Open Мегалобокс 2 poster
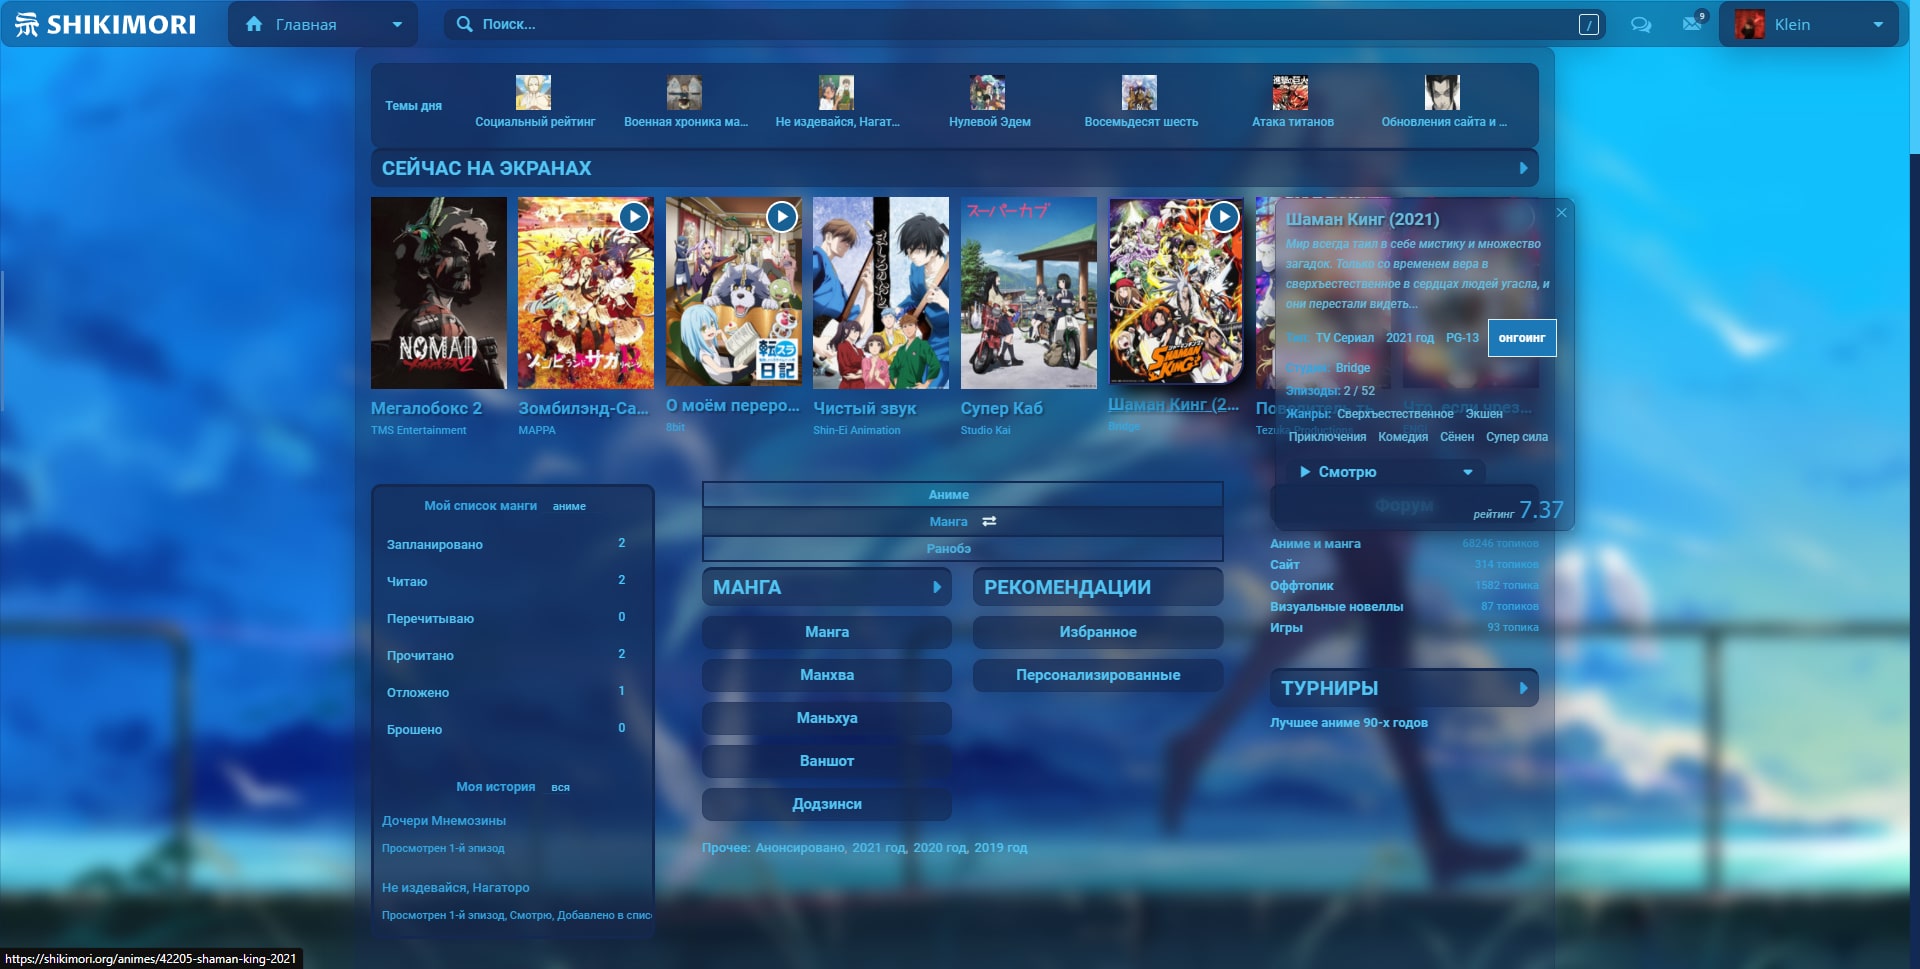The image size is (1920, 969). (x=439, y=292)
